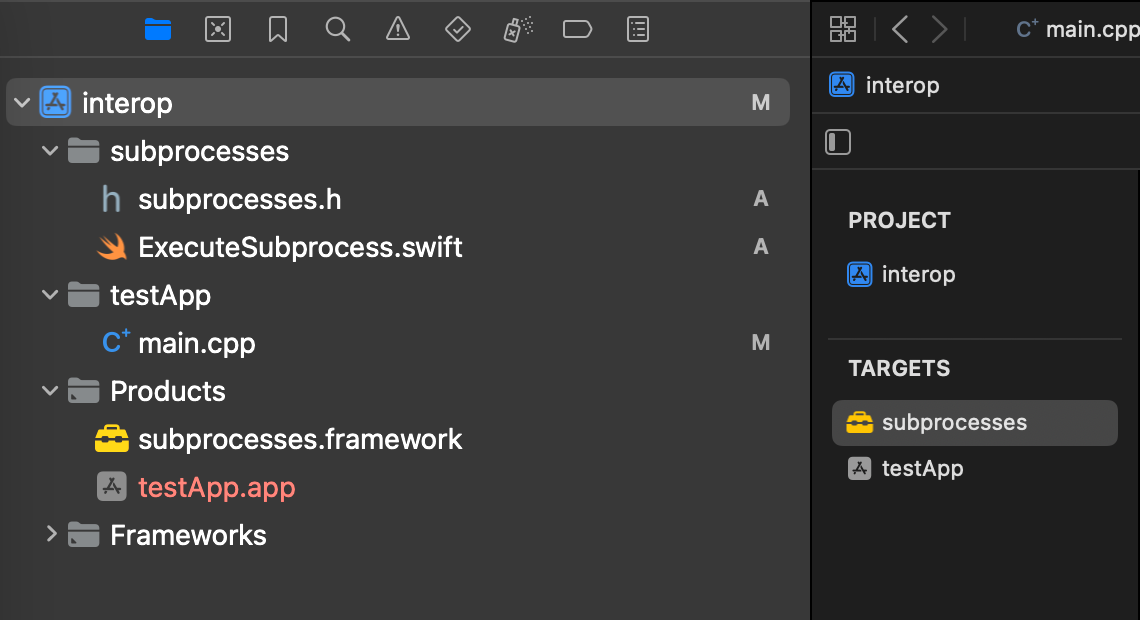Go back in editor history

[900, 30]
